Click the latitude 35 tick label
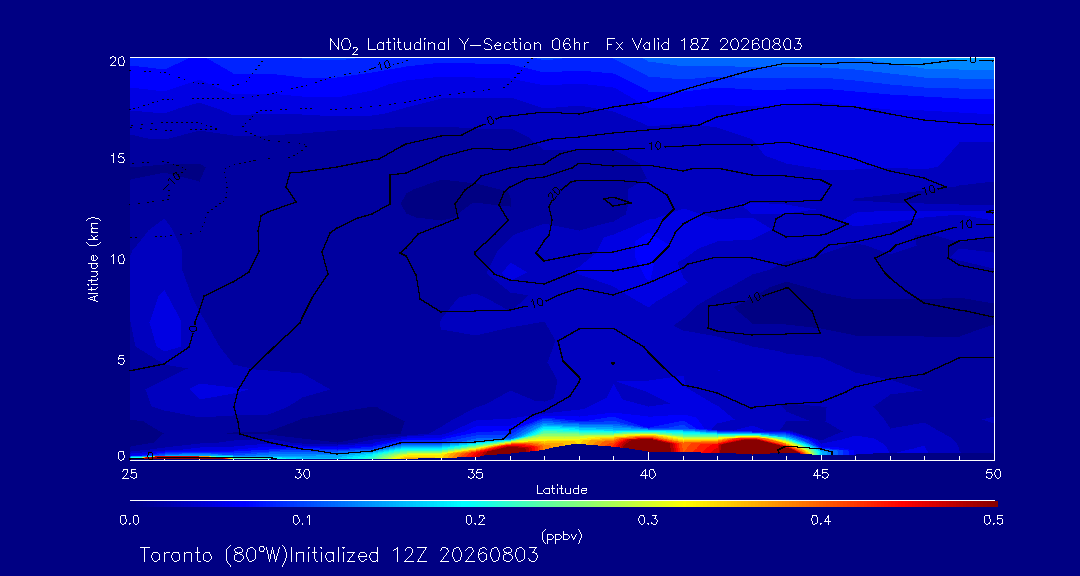Screen dimensions: 1080x576 click(475, 474)
